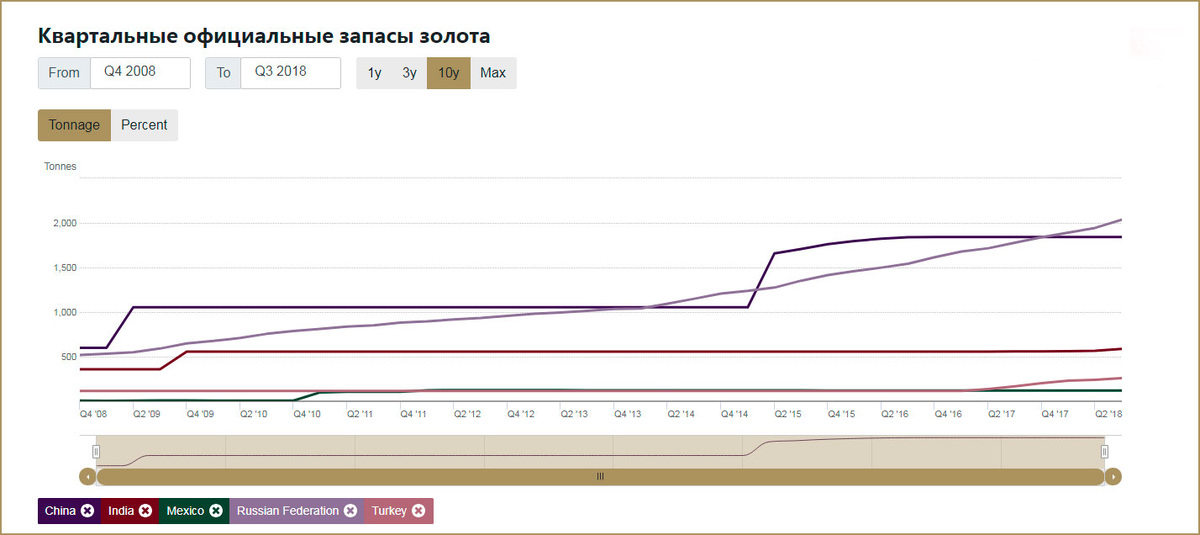The image size is (1200, 535).
Task: Remove China from the chart legend
Action: pos(88,511)
